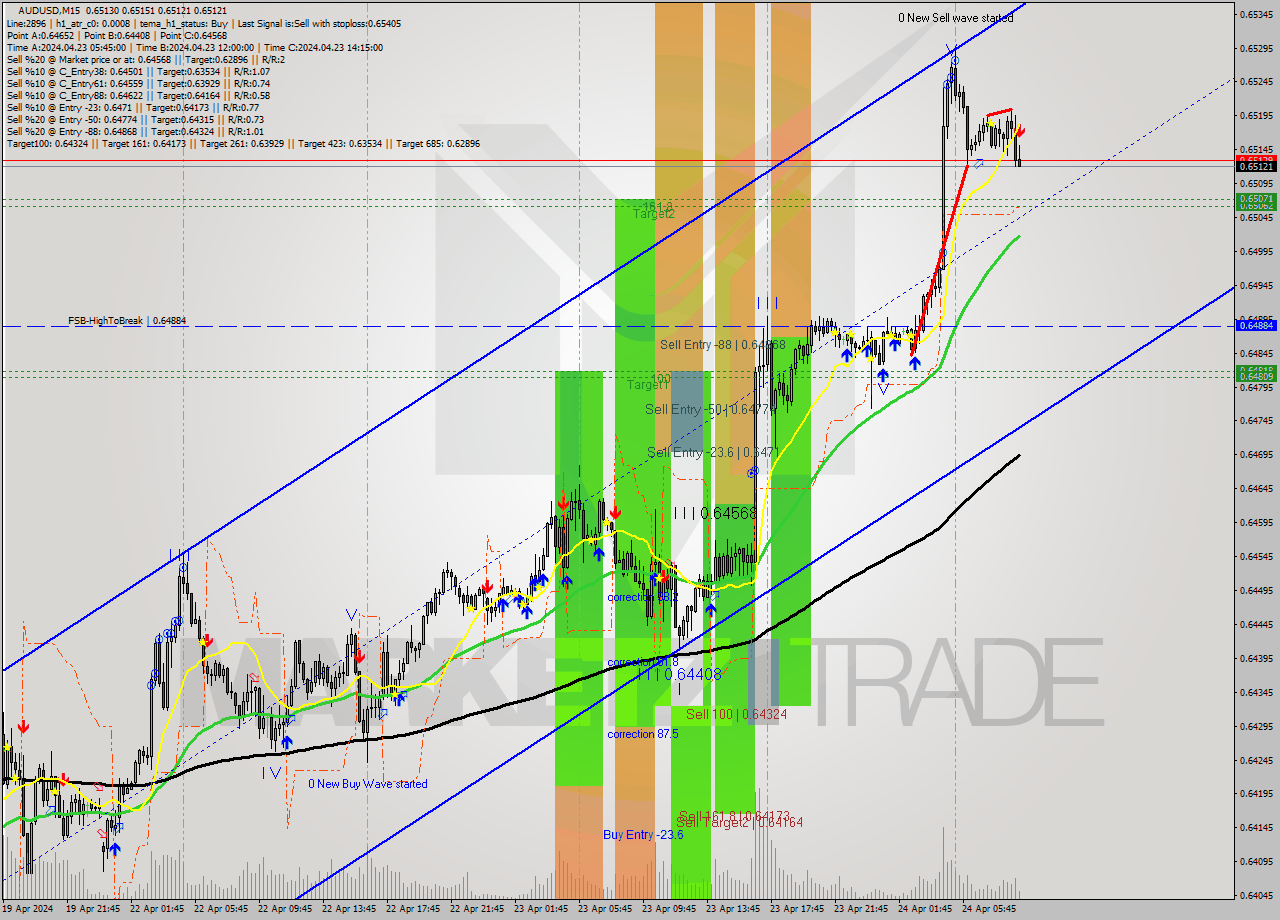1280x920 pixels.
Task: Select the 'Sell Entry -88 | 0.64868' label
Action: [722, 345]
